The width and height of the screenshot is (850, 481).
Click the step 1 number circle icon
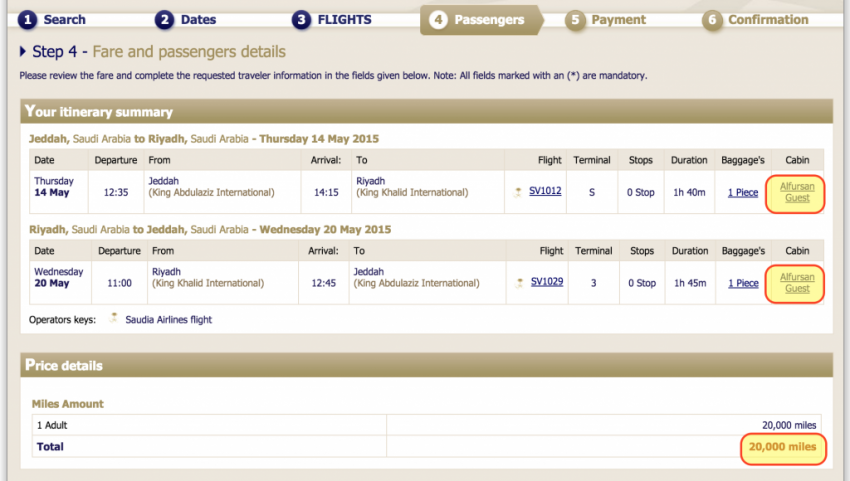coord(29,20)
